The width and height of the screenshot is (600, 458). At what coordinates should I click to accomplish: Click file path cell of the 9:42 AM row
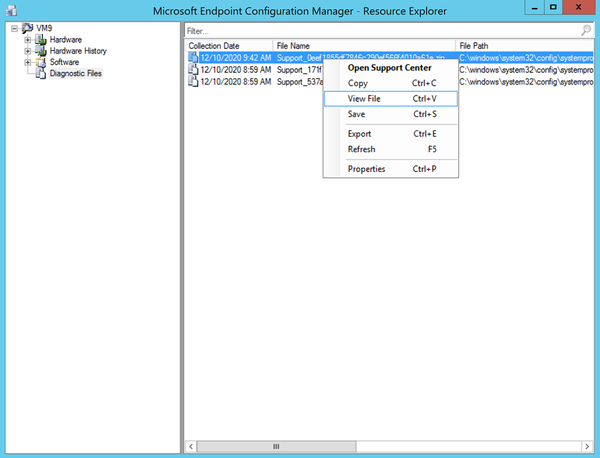(526, 58)
